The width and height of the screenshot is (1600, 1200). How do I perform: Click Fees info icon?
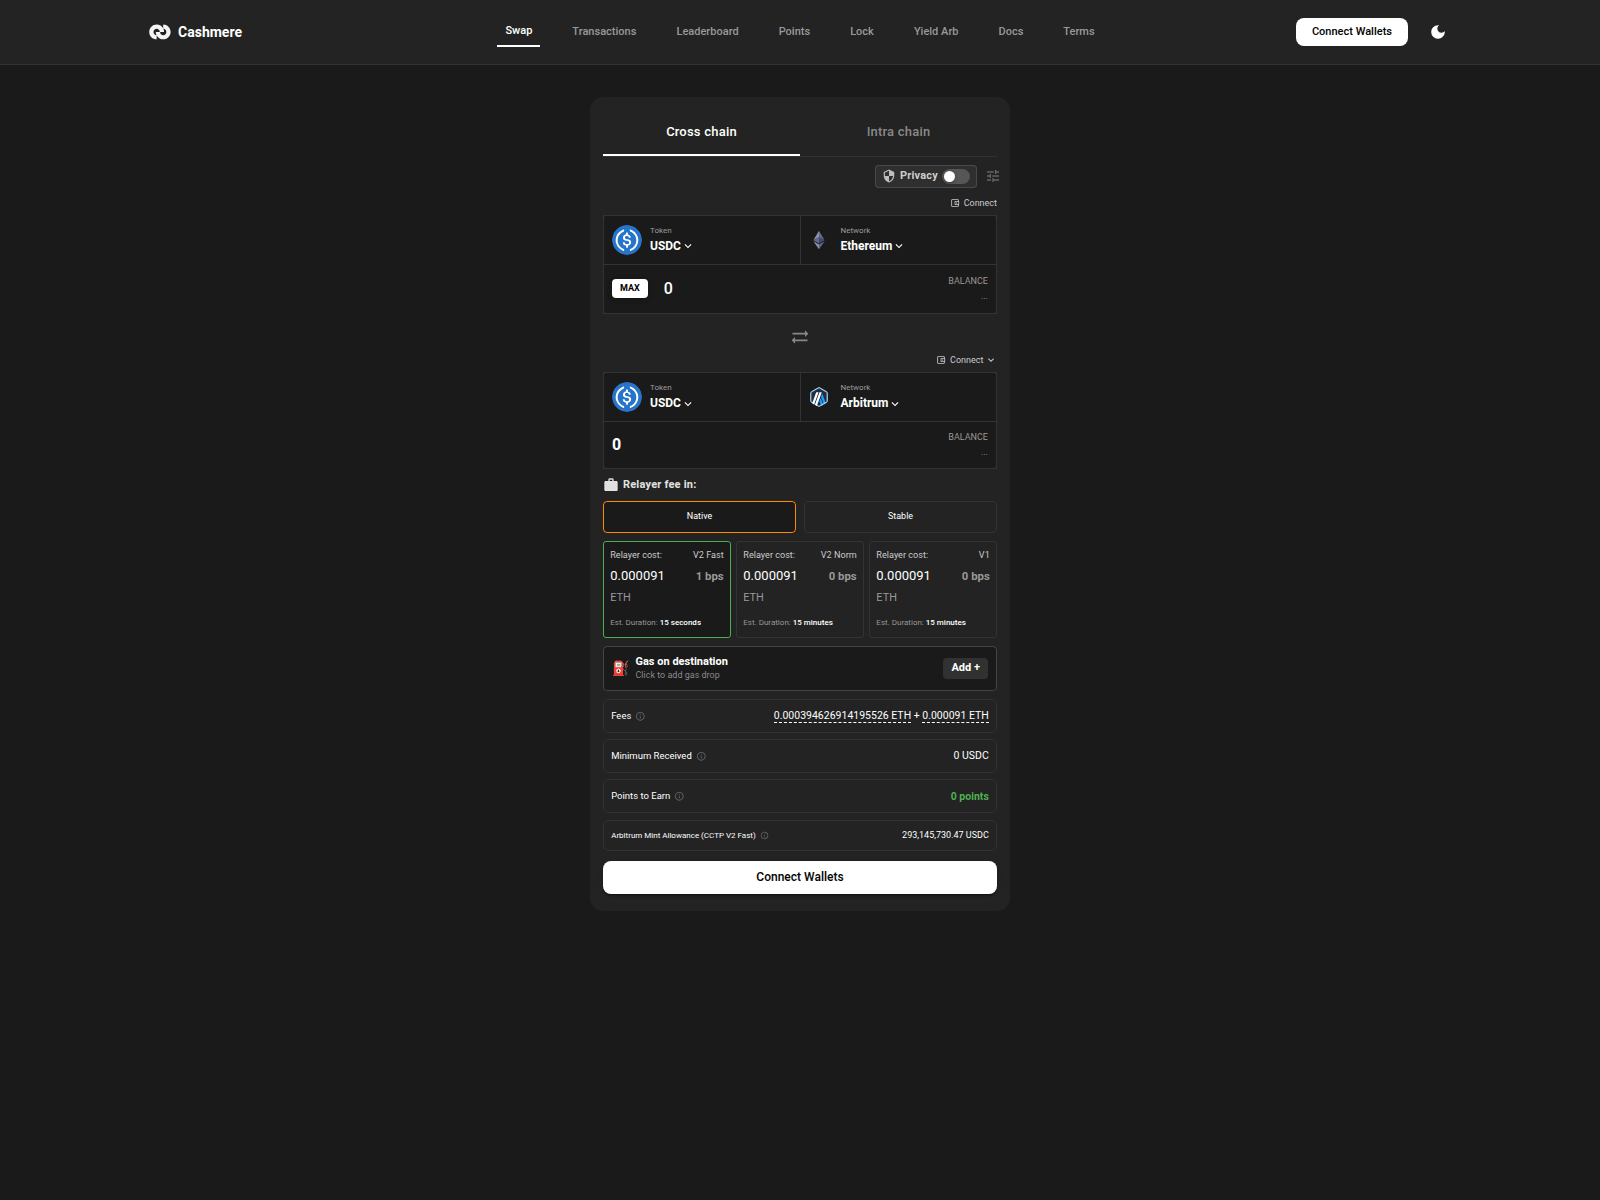coord(641,716)
